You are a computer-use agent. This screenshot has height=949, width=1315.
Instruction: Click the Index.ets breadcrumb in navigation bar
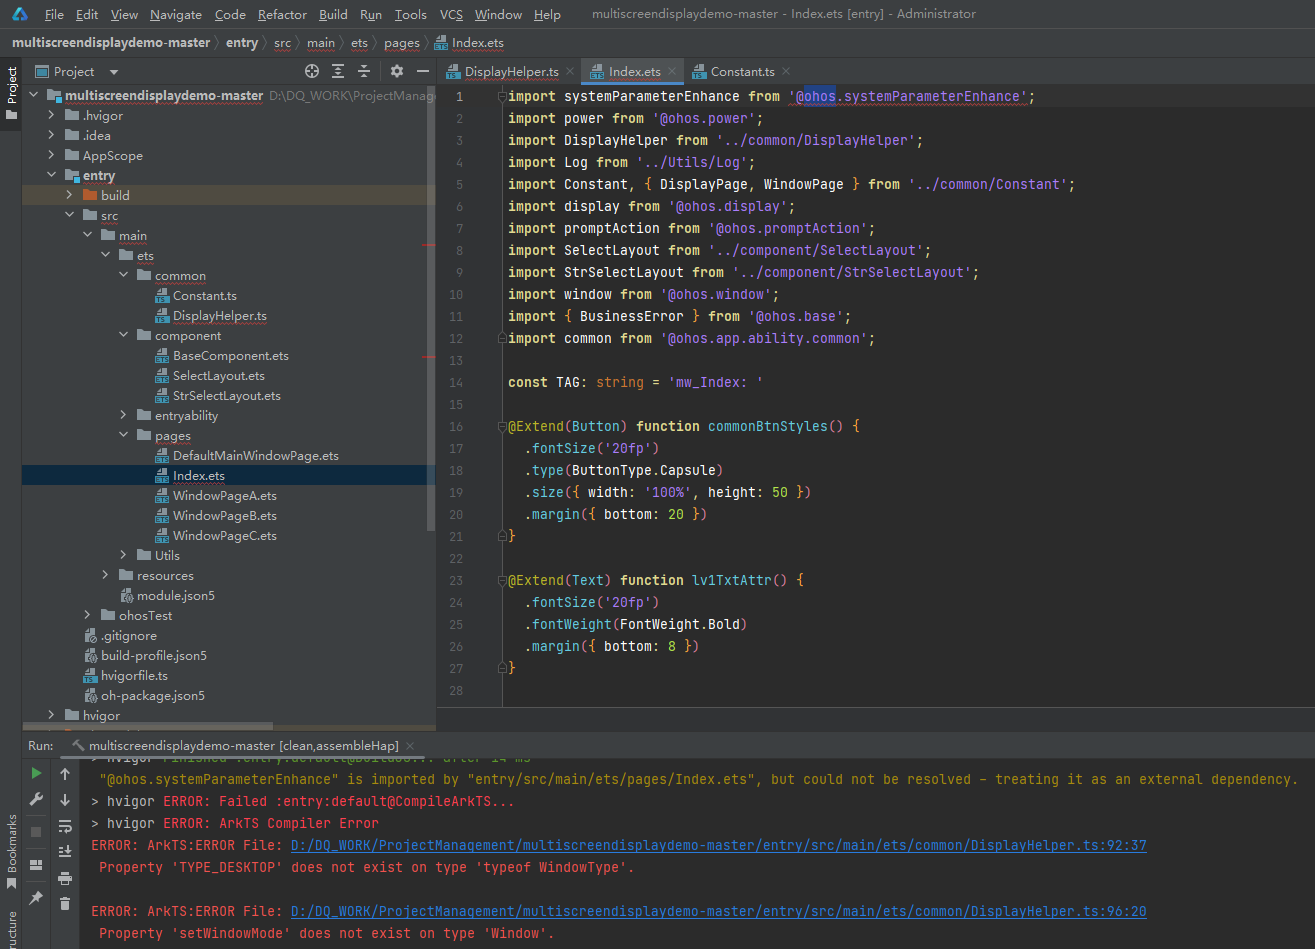470,43
